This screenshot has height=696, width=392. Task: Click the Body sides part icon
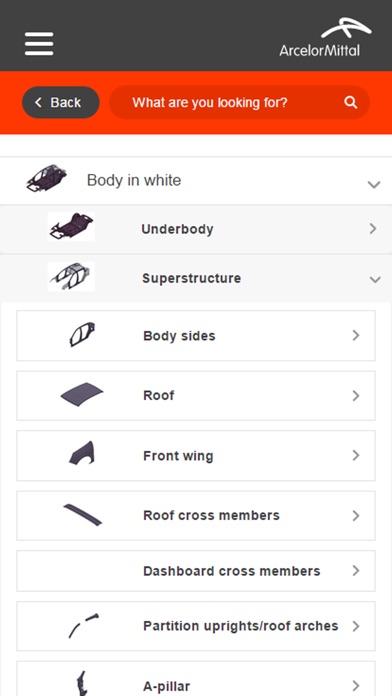[x=83, y=334]
